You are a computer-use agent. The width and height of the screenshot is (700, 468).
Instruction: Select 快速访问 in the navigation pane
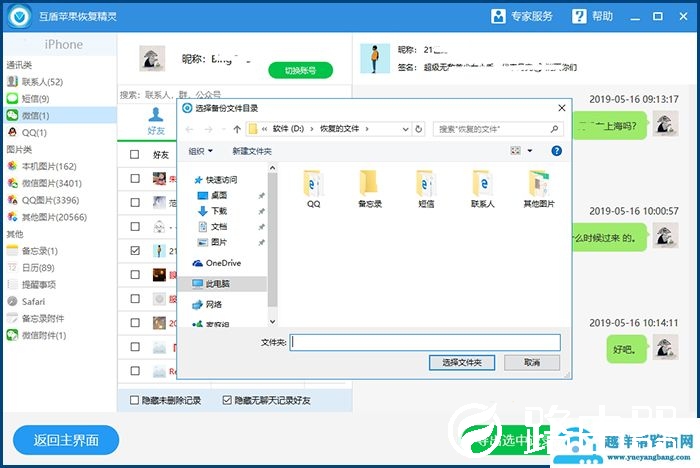point(216,180)
